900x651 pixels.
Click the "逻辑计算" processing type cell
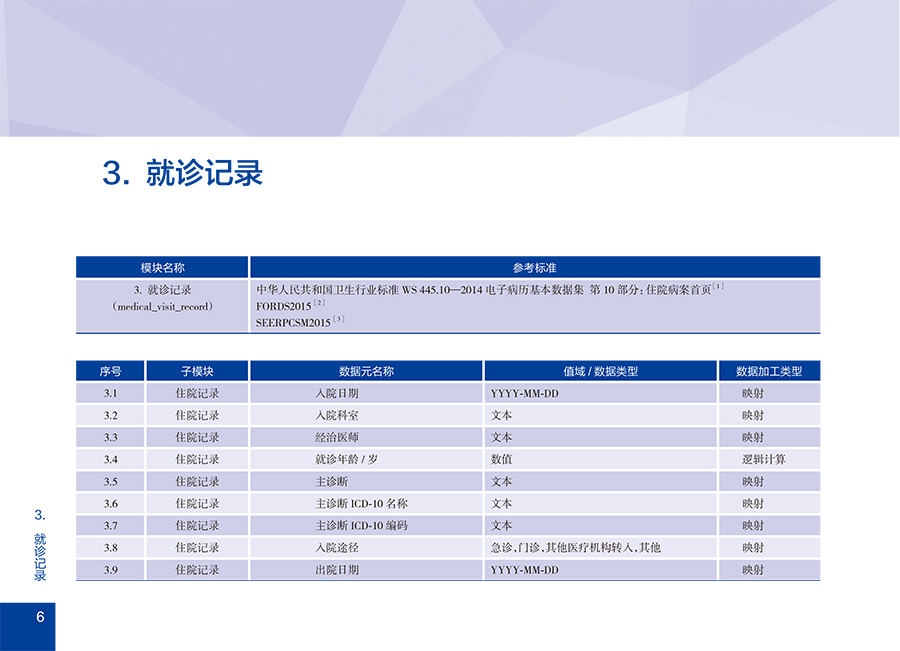[x=763, y=459]
